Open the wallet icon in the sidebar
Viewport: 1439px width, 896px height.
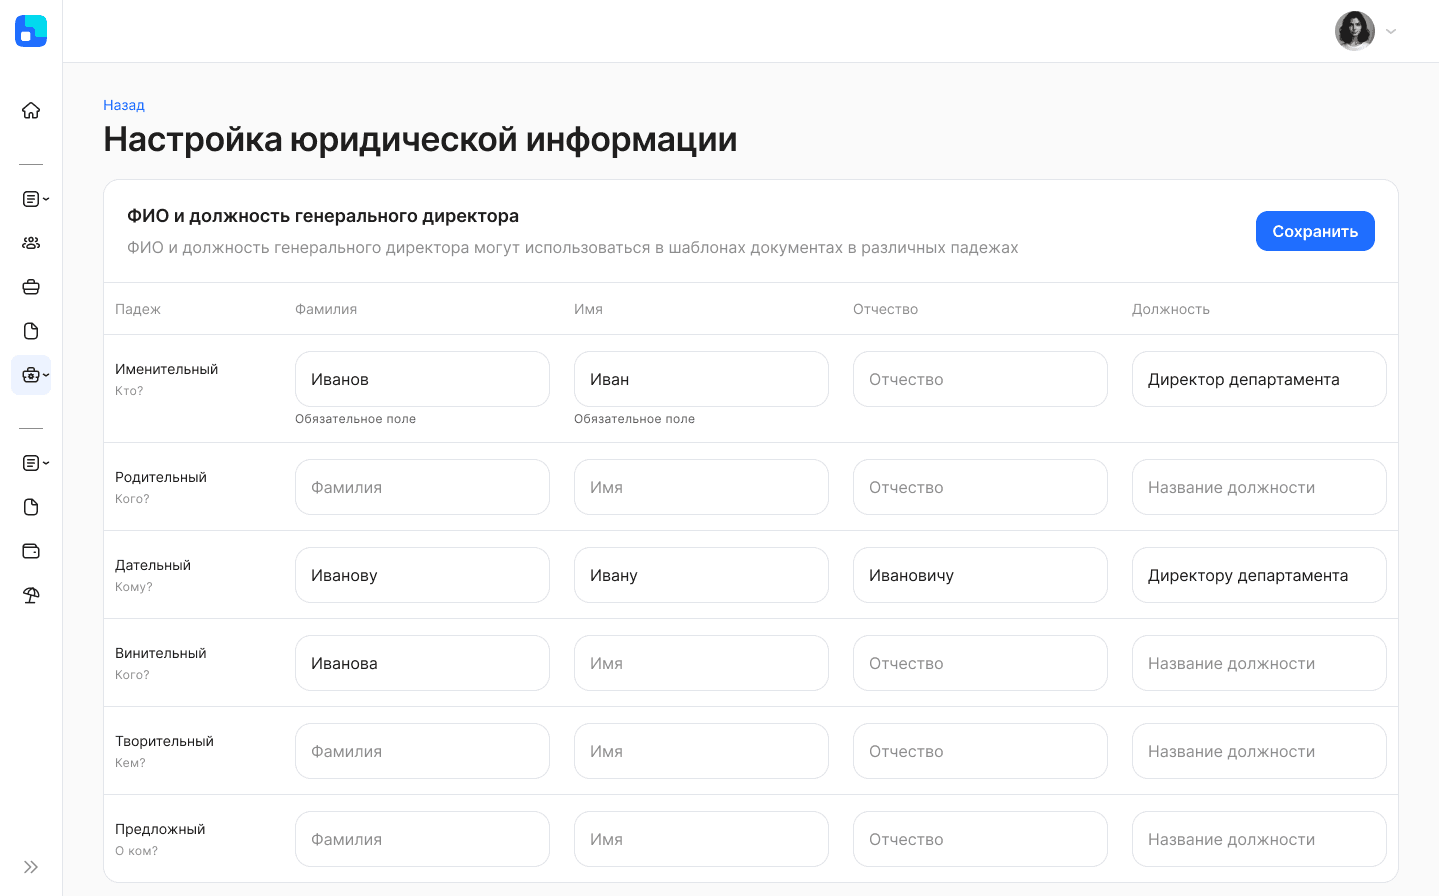31,551
